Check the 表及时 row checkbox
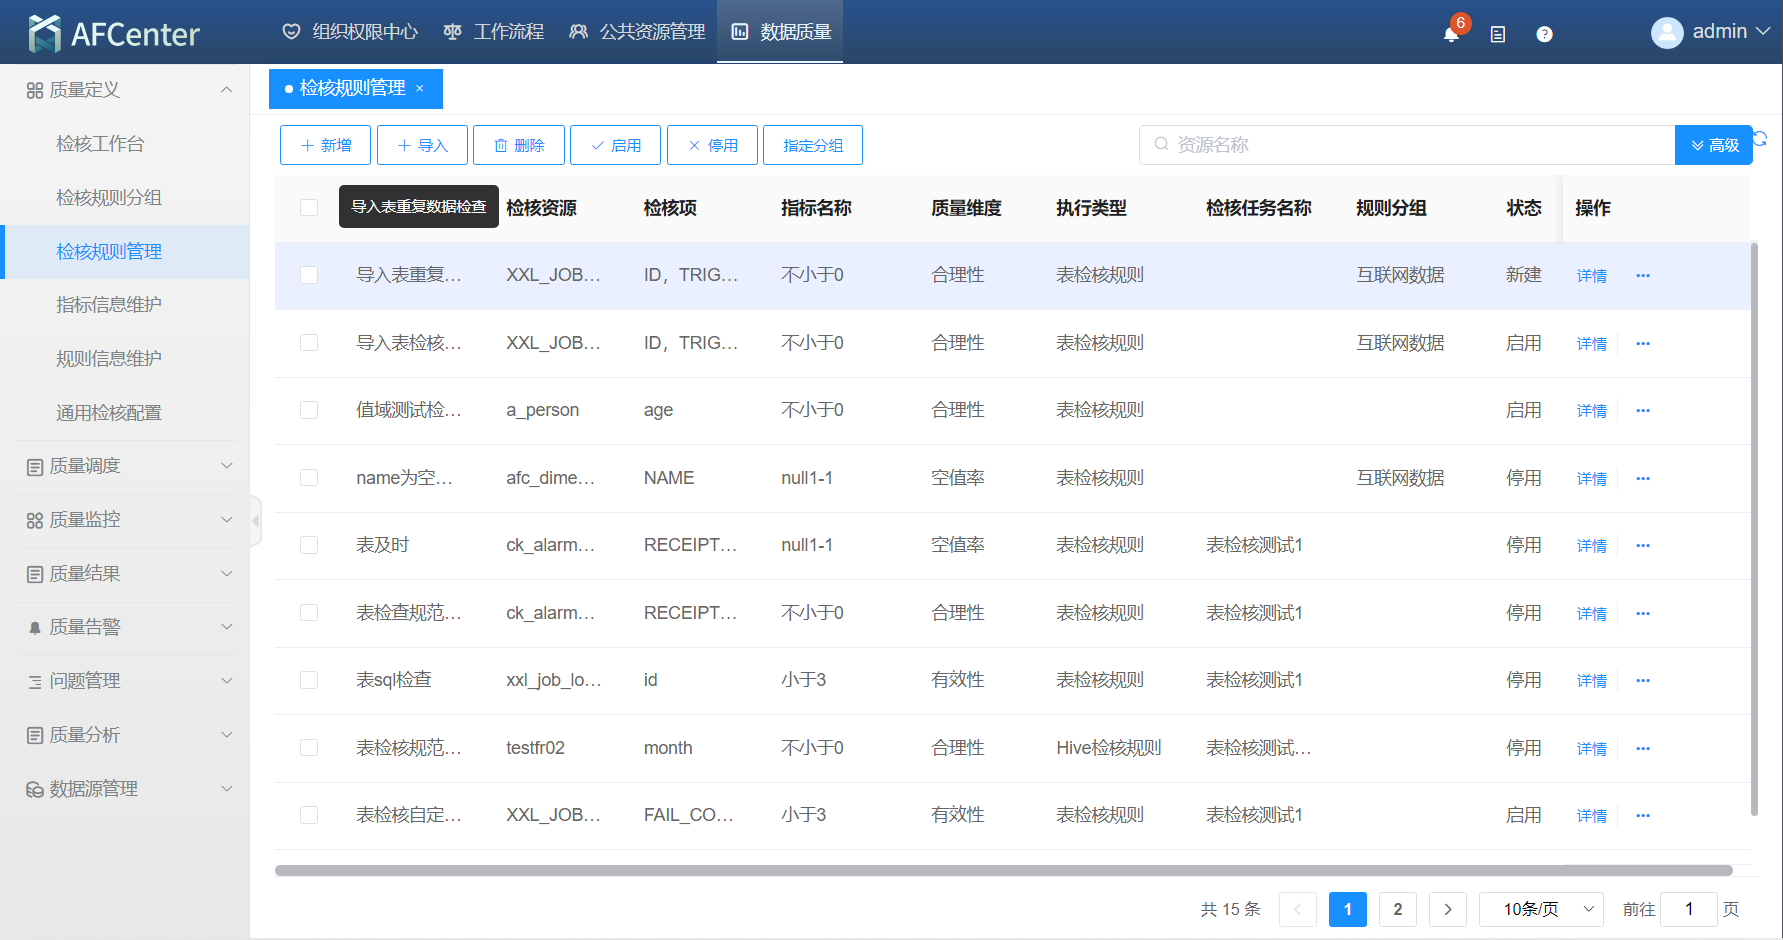Viewport: 1783px width, 940px height. [x=309, y=546]
